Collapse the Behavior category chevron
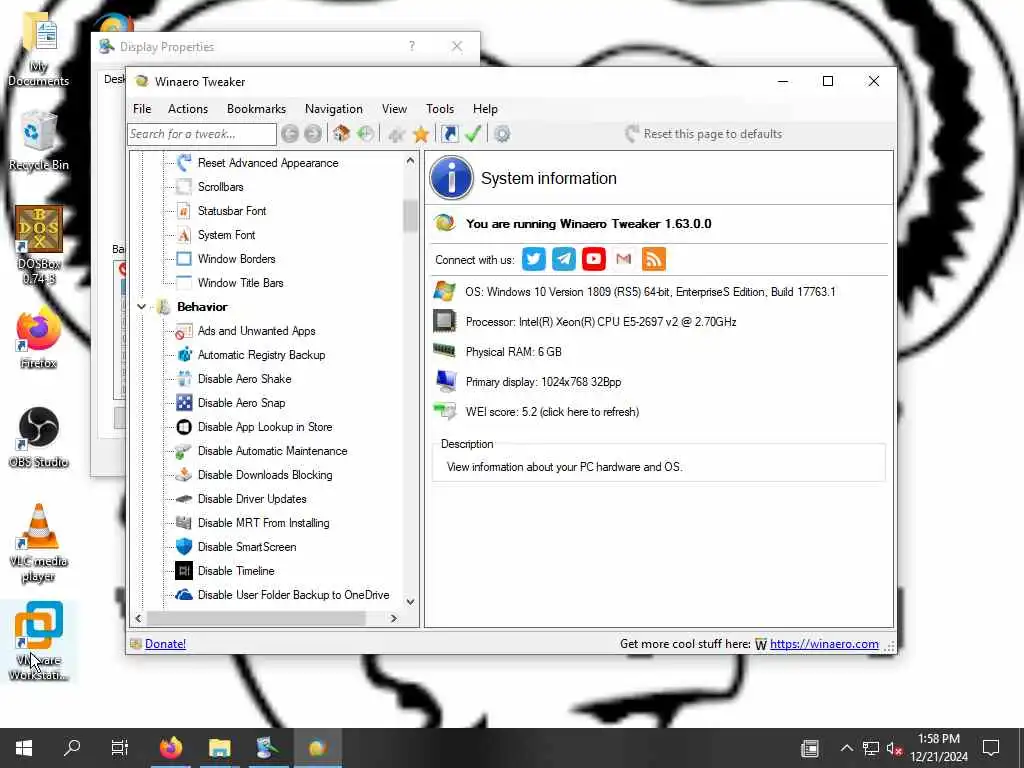Screen dimensions: 1024x768 [x=141, y=306]
